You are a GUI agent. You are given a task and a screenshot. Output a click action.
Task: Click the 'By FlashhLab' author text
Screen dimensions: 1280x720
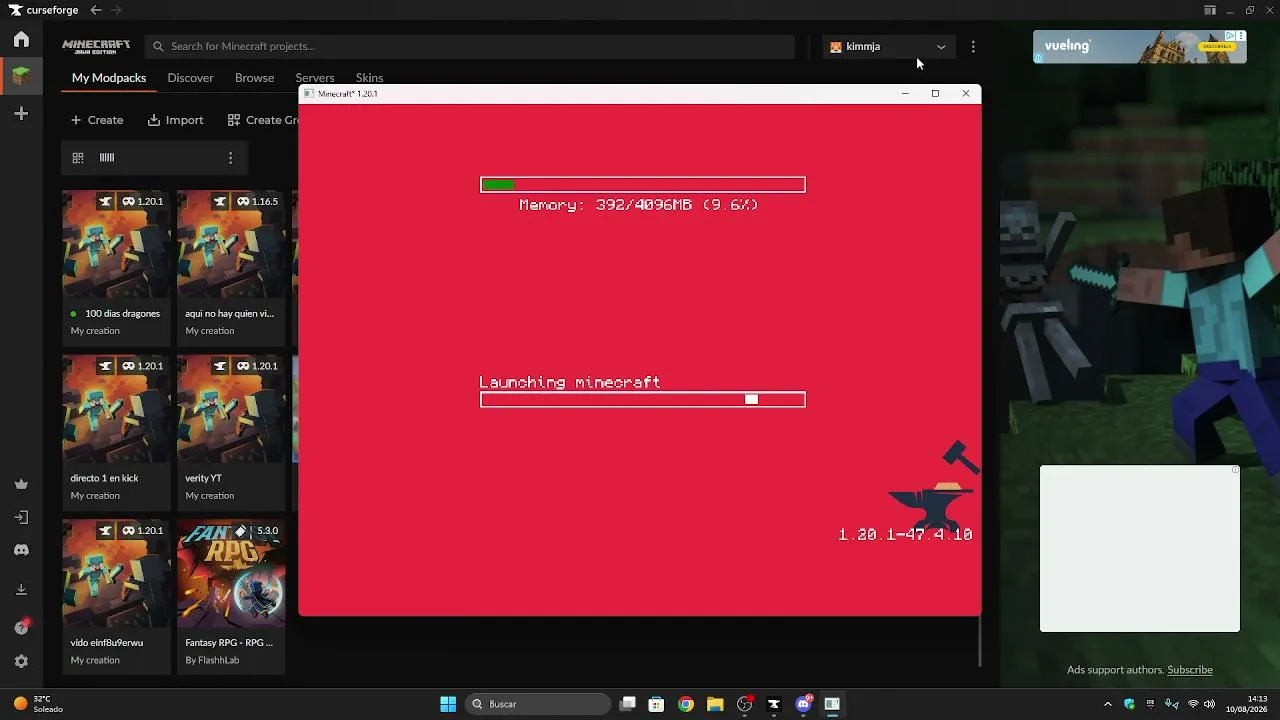(212, 660)
